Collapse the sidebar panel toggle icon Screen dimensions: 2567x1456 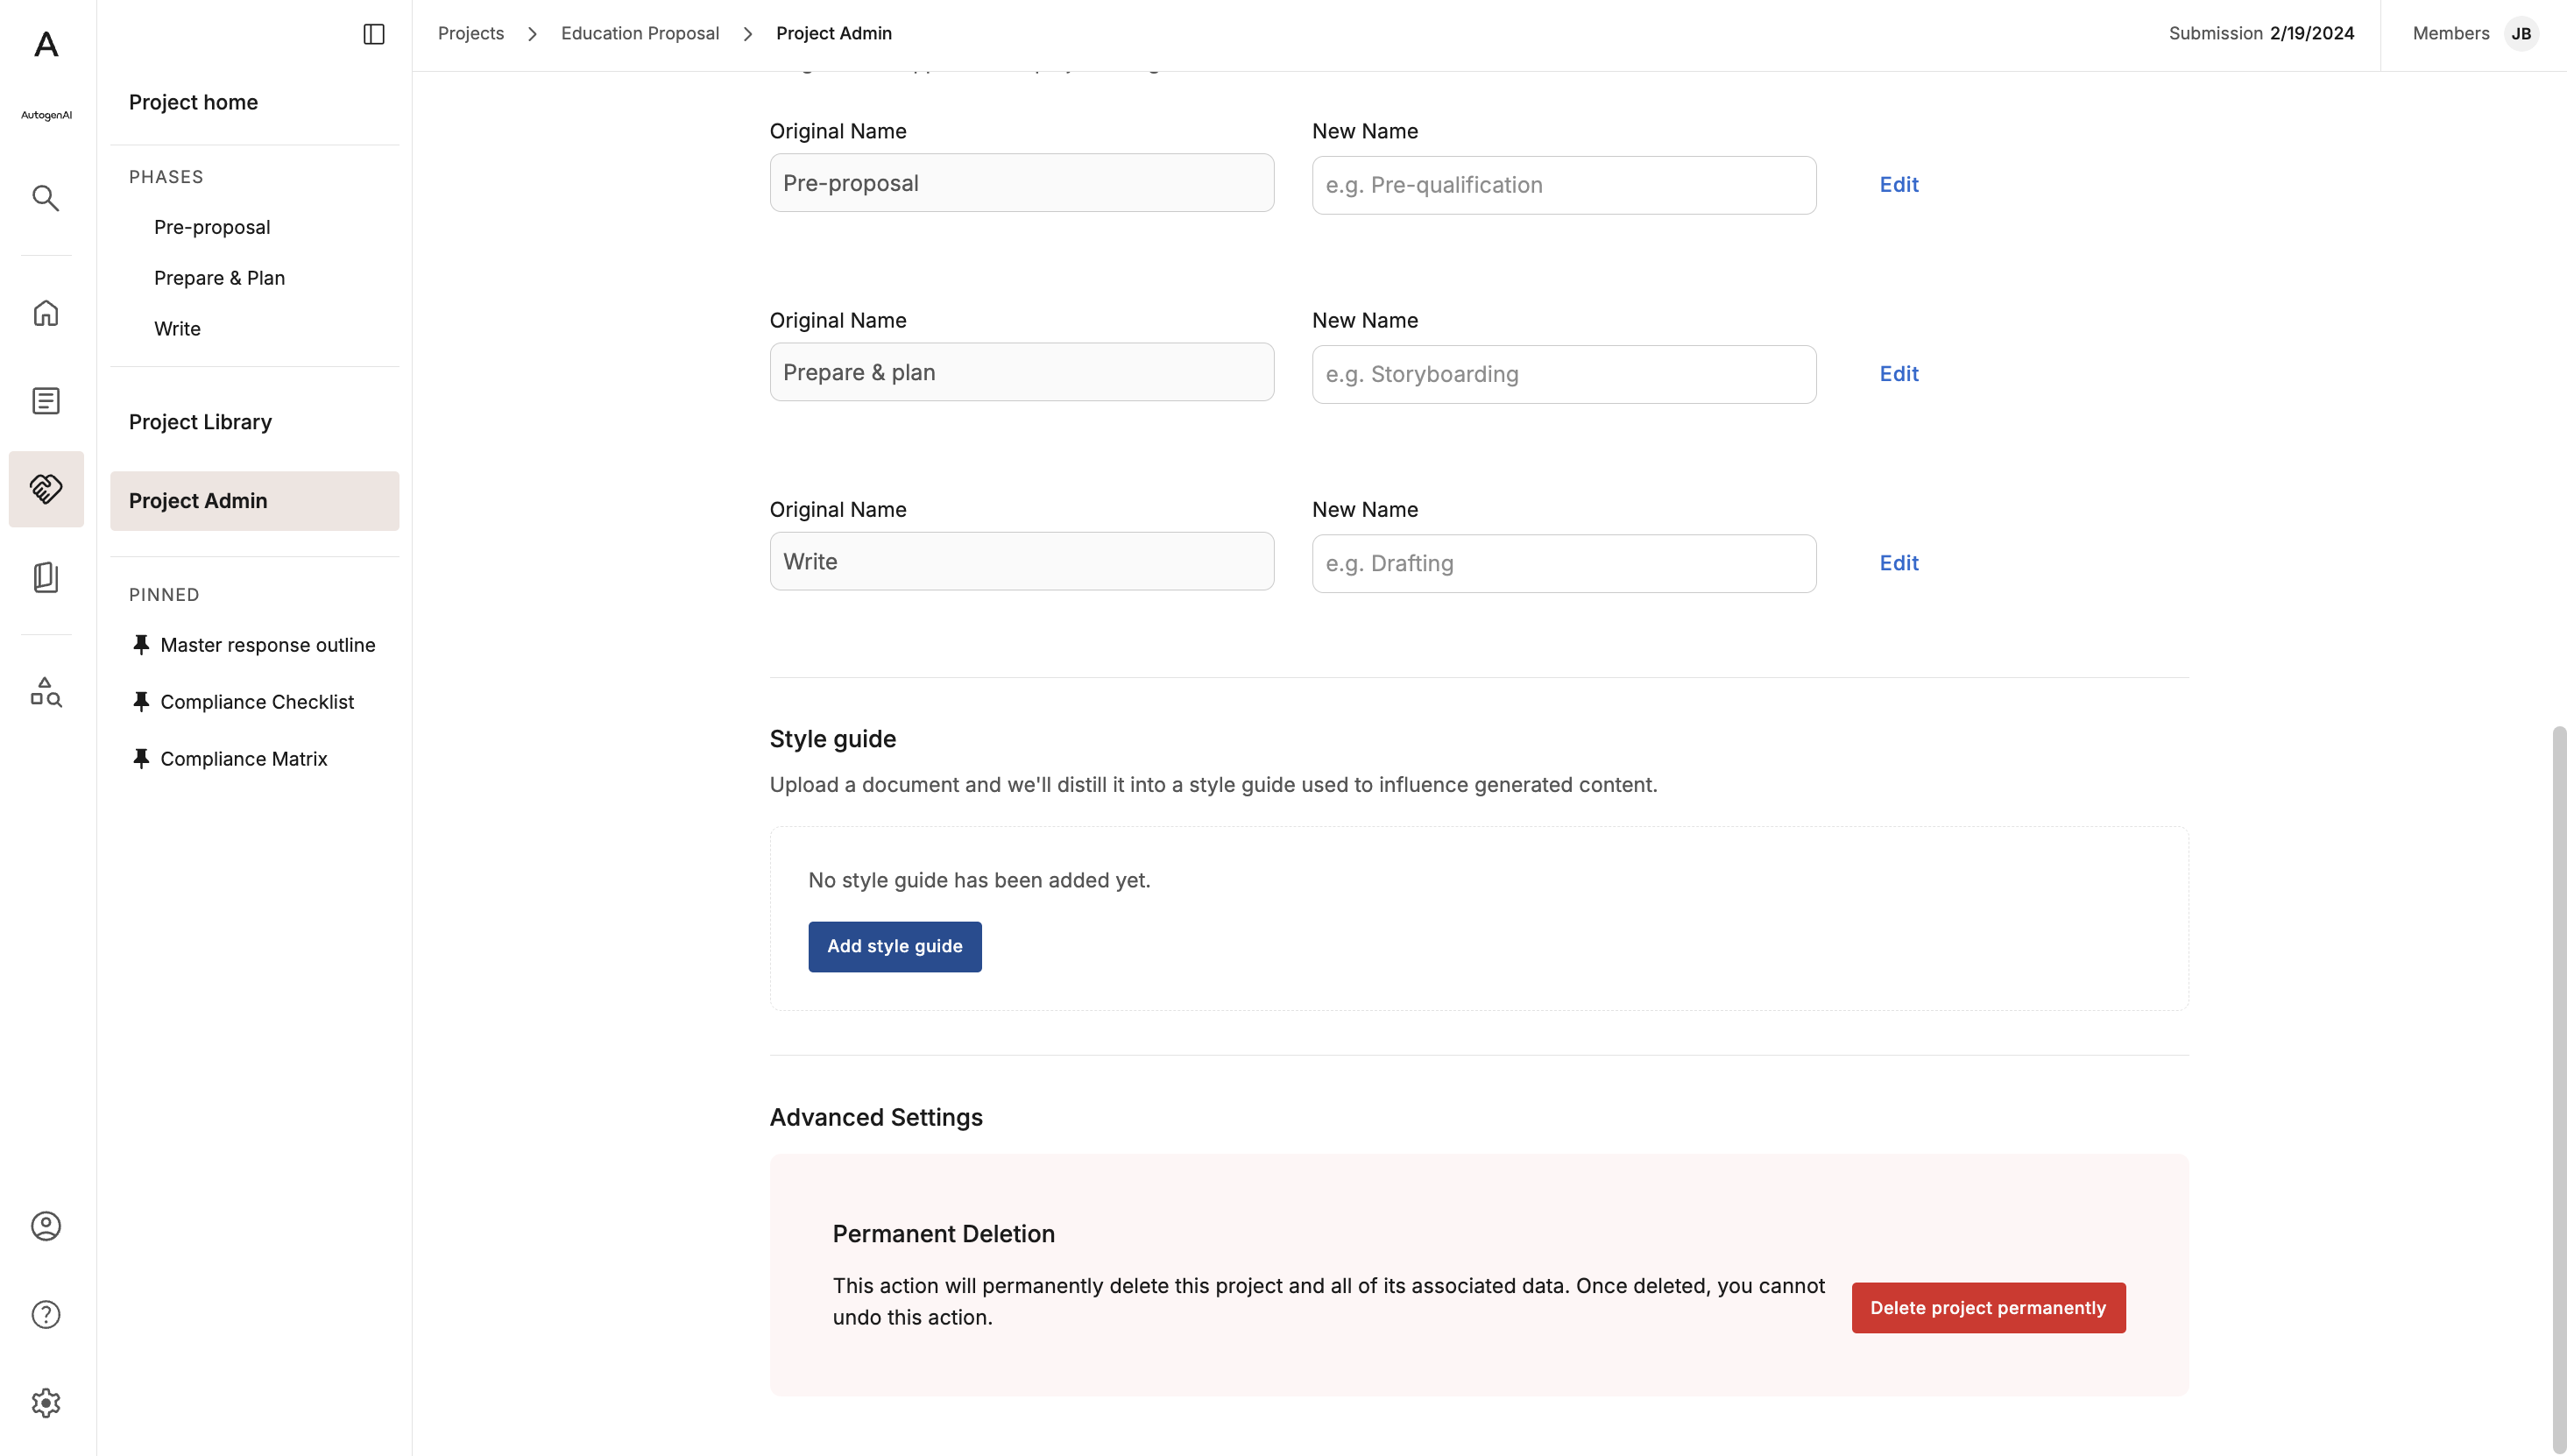point(374,34)
